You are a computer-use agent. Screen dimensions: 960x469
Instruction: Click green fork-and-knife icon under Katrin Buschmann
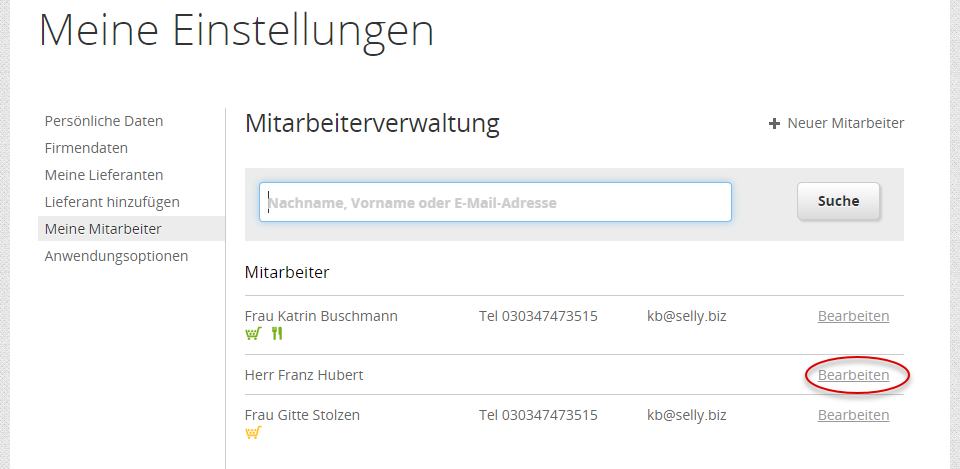click(x=277, y=333)
